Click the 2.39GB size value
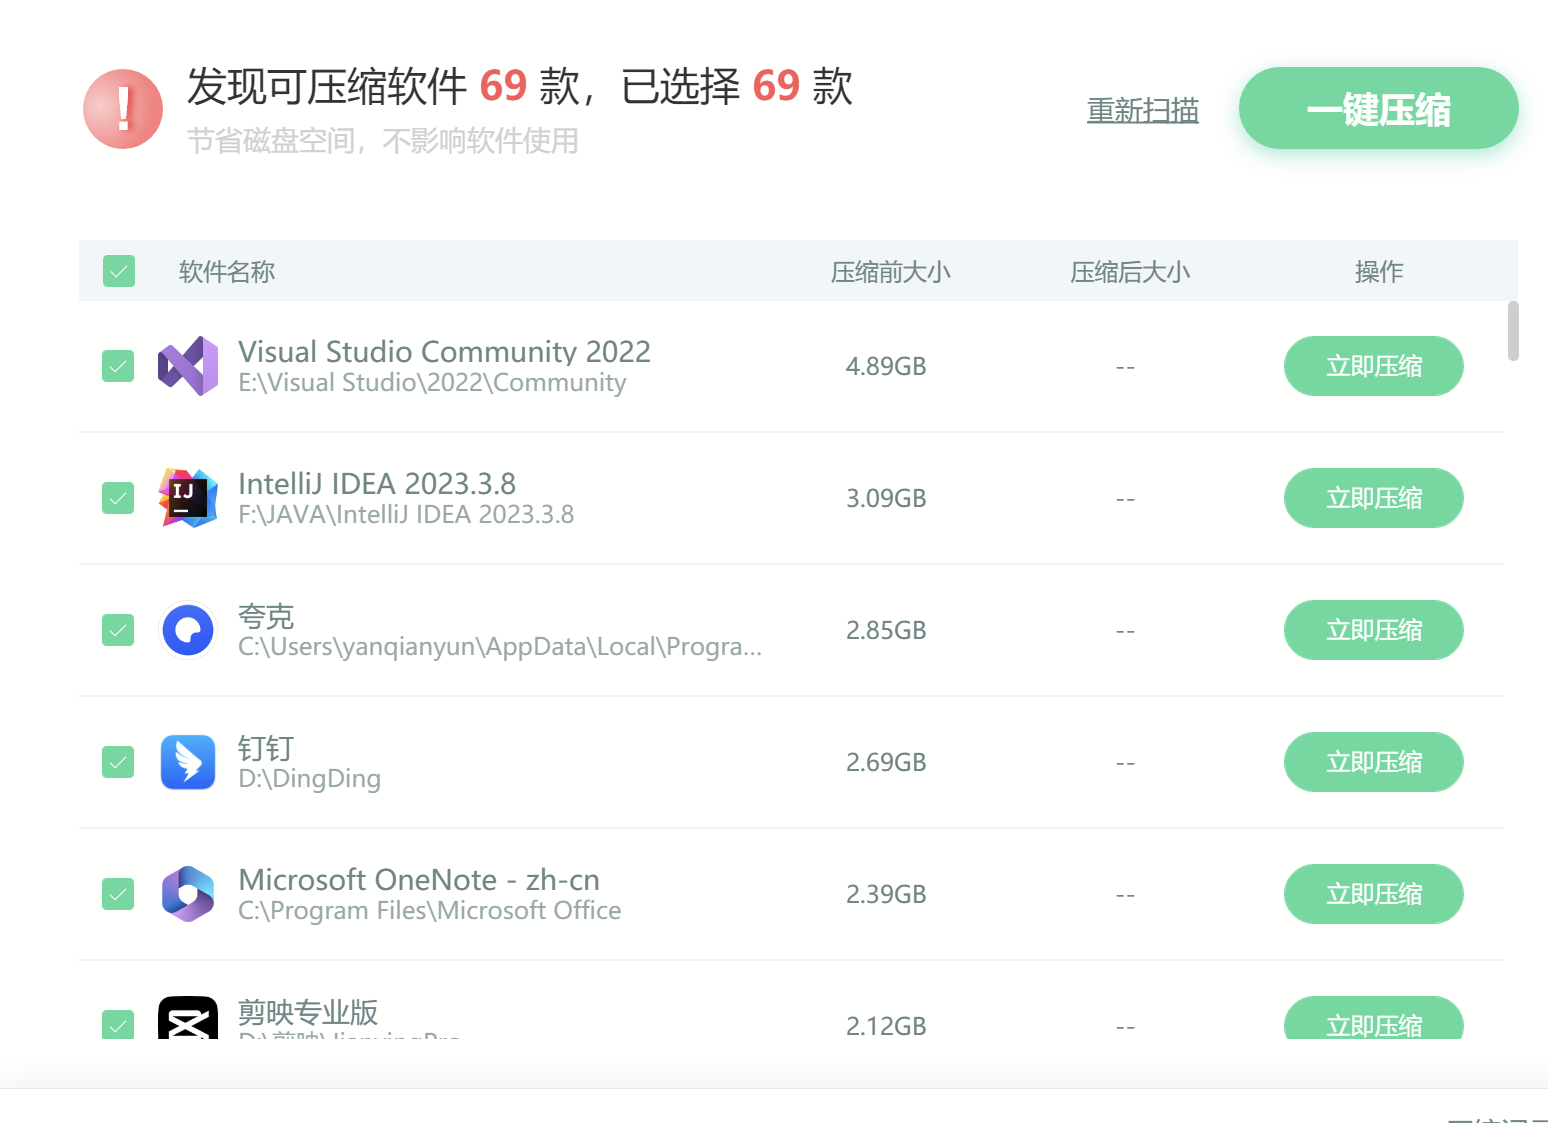This screenshot has height=1123, width=1548. [886, 894]
